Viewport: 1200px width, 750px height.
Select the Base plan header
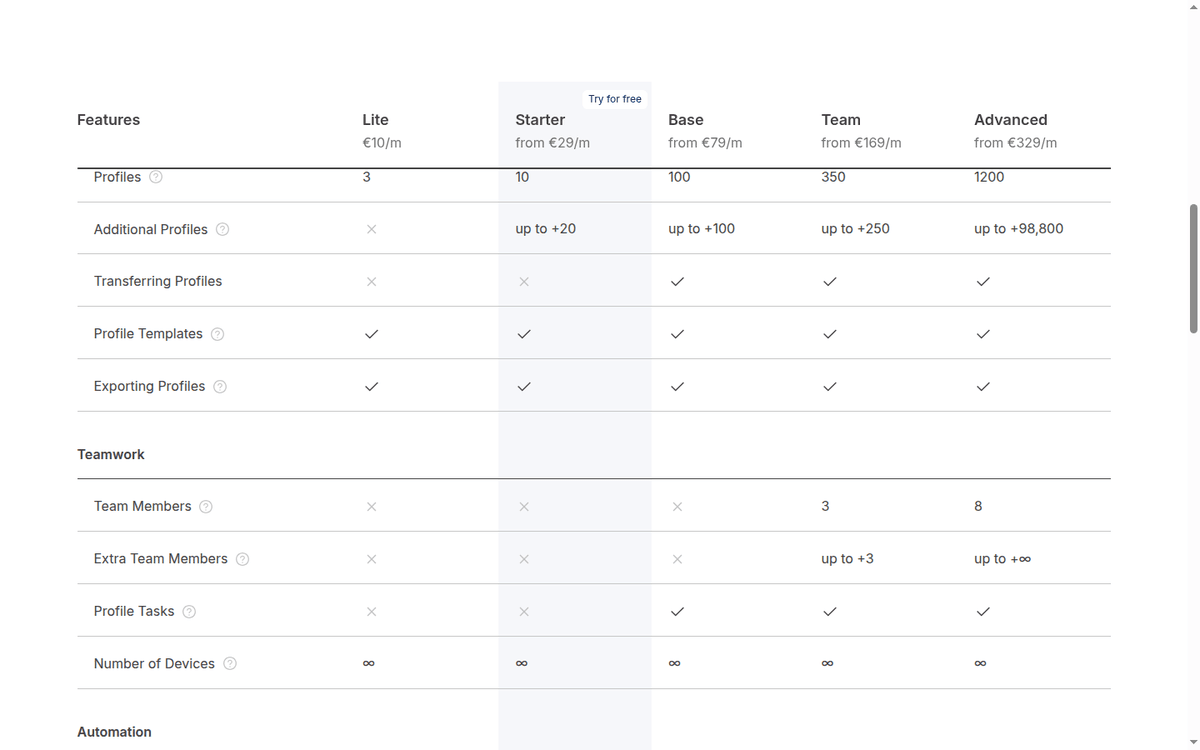686,120
